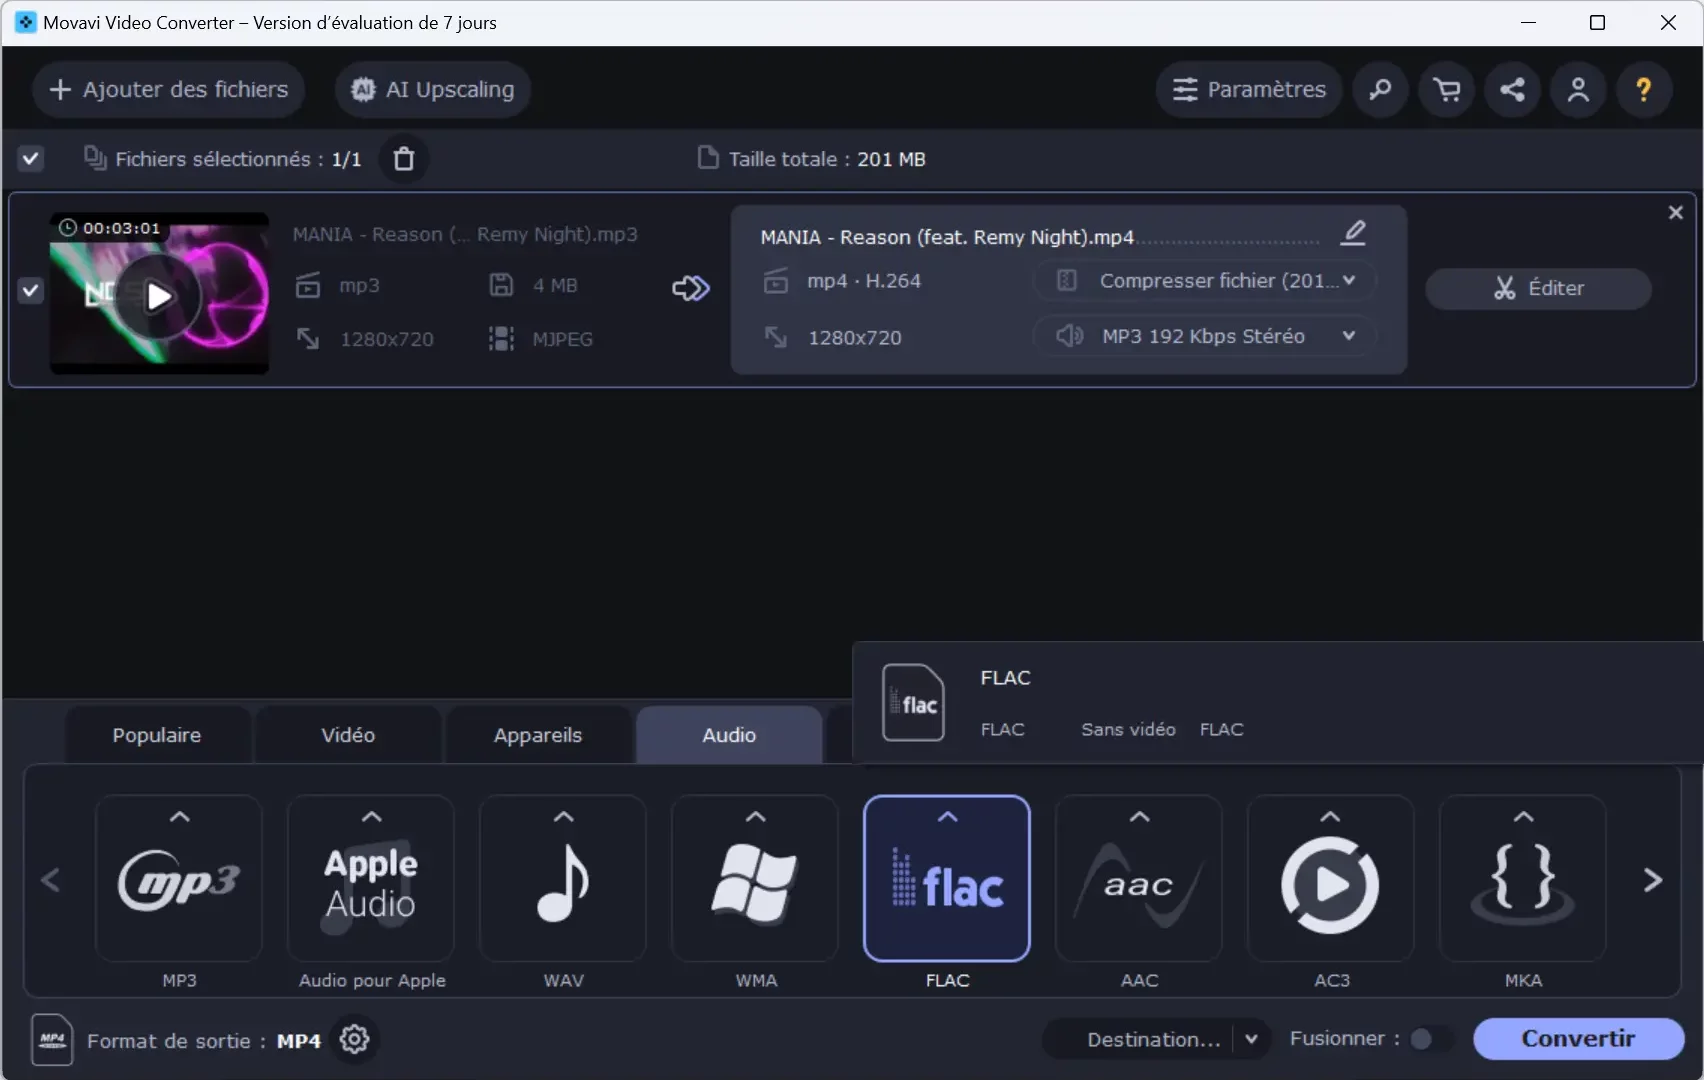Switch to the Audio tab
The width and height of the screenshot is (1704, 1080).
729,735
